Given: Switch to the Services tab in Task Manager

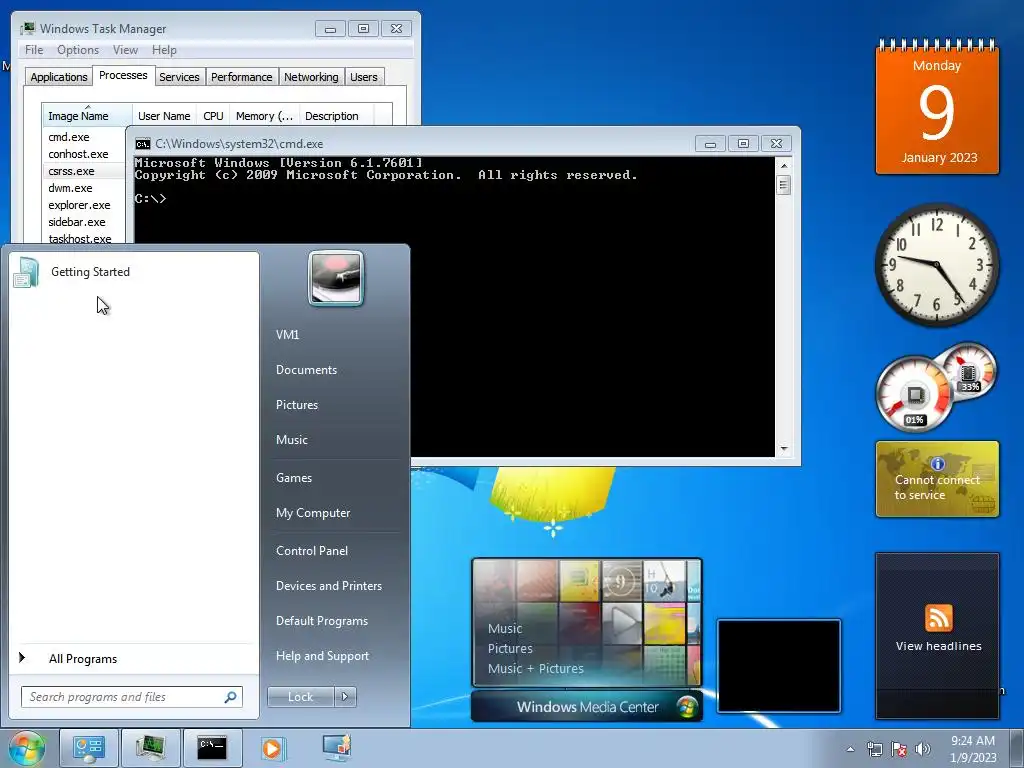Looking at the screenshot, I should (x=179, y=77).
